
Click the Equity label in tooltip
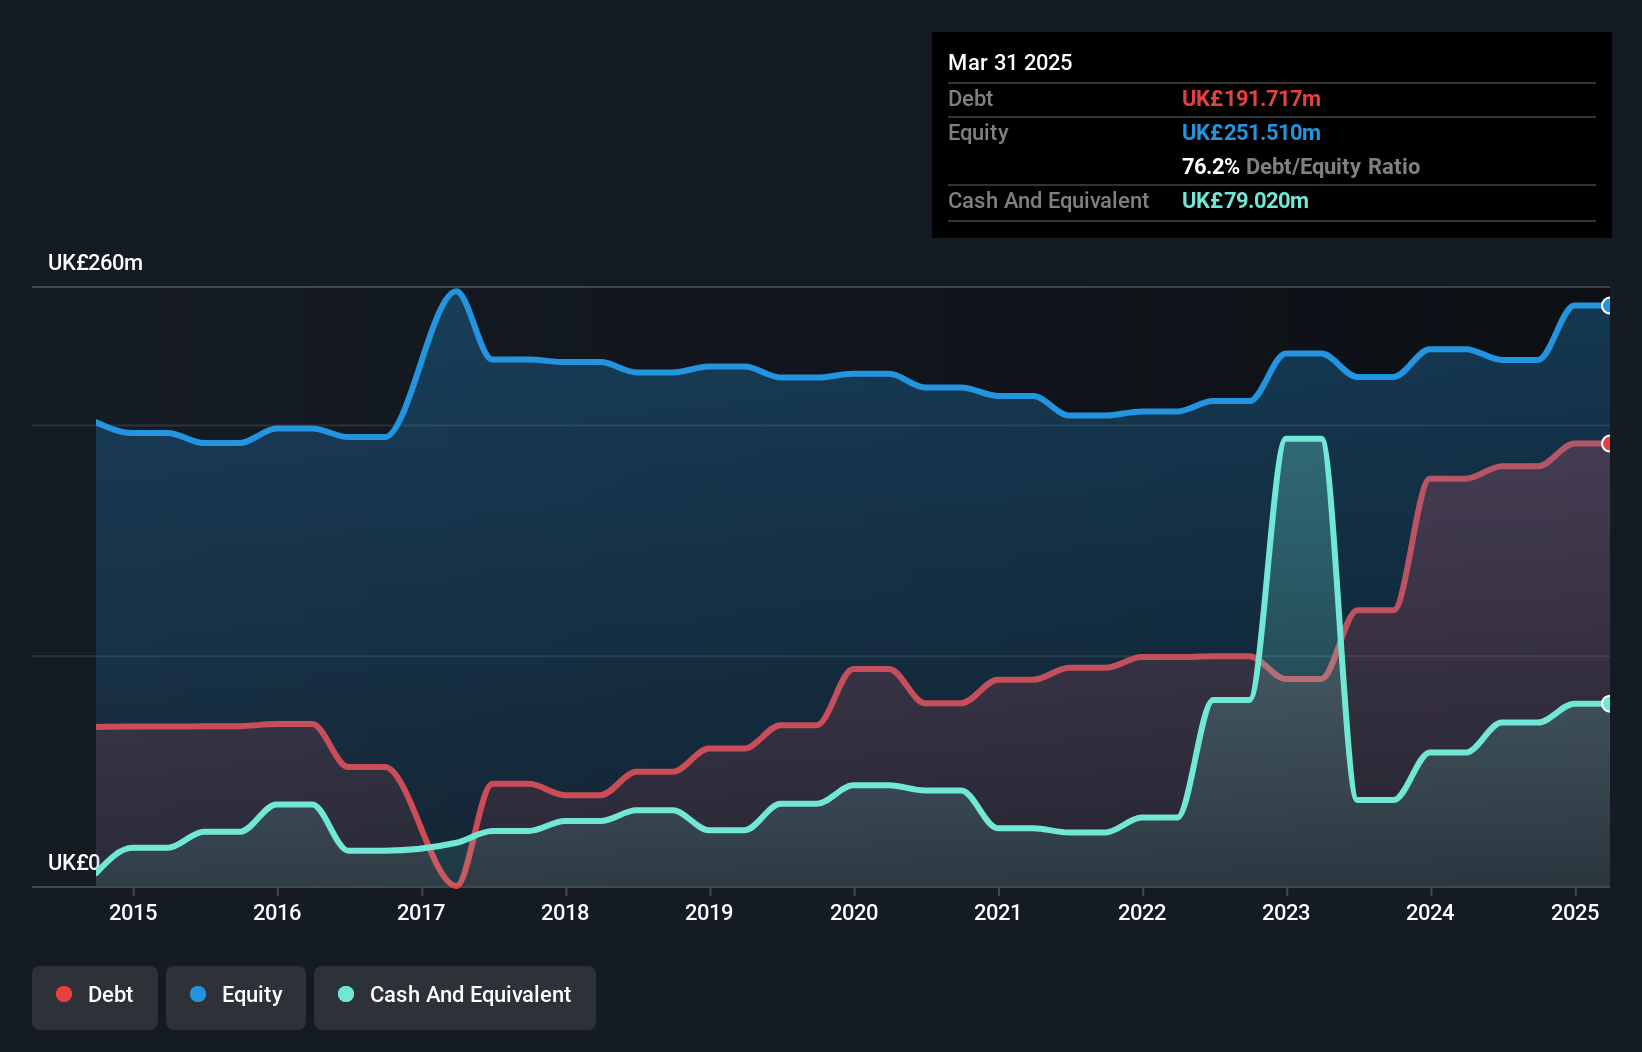(978, 133)
